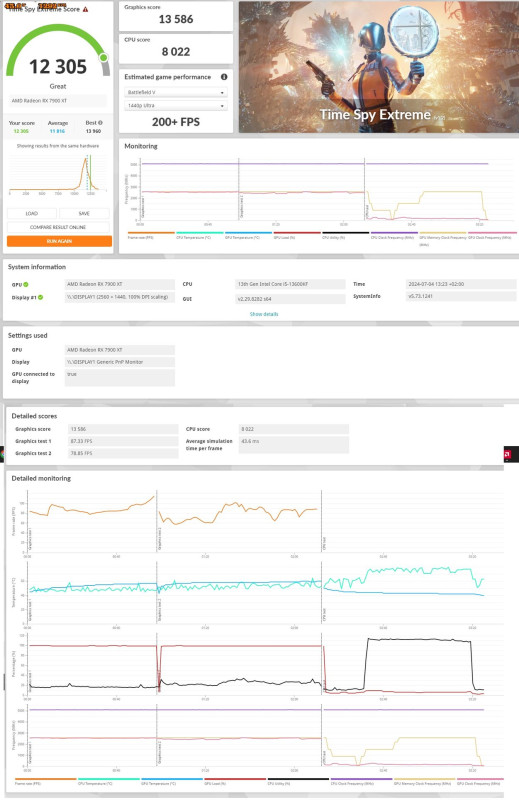Toggle GPU Memory Clock Frequency in the Monitoring legend
The height and width of the screenshot is (800, 519).
[x=442, y=237]
